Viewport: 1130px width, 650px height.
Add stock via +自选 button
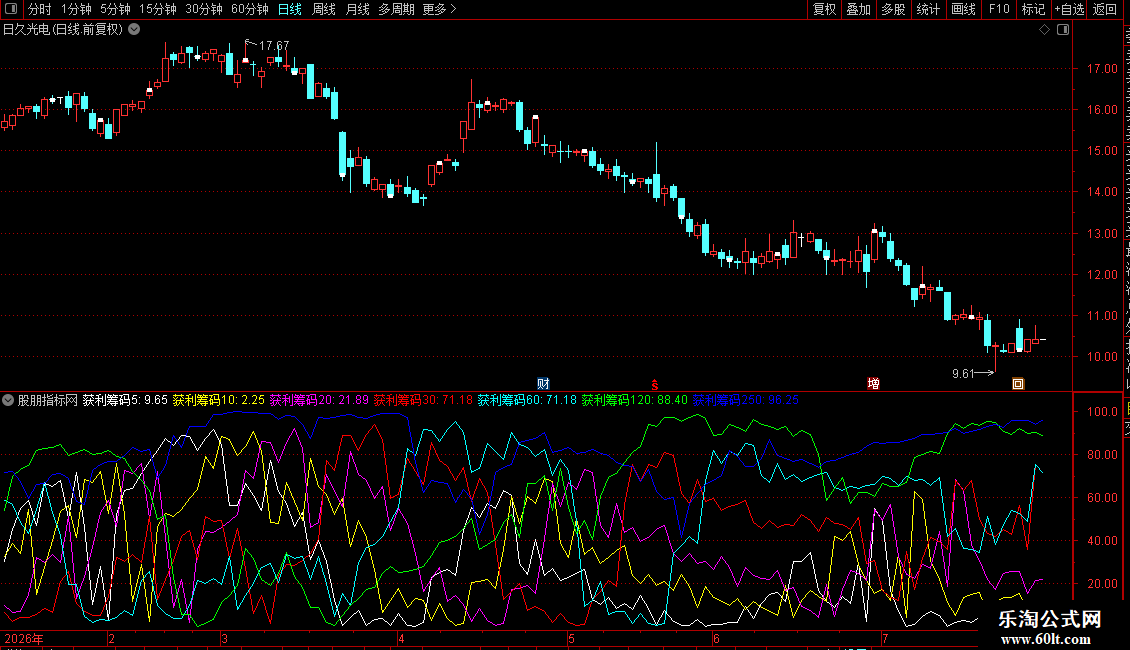pyautogui.click(x=1069, y=9)
